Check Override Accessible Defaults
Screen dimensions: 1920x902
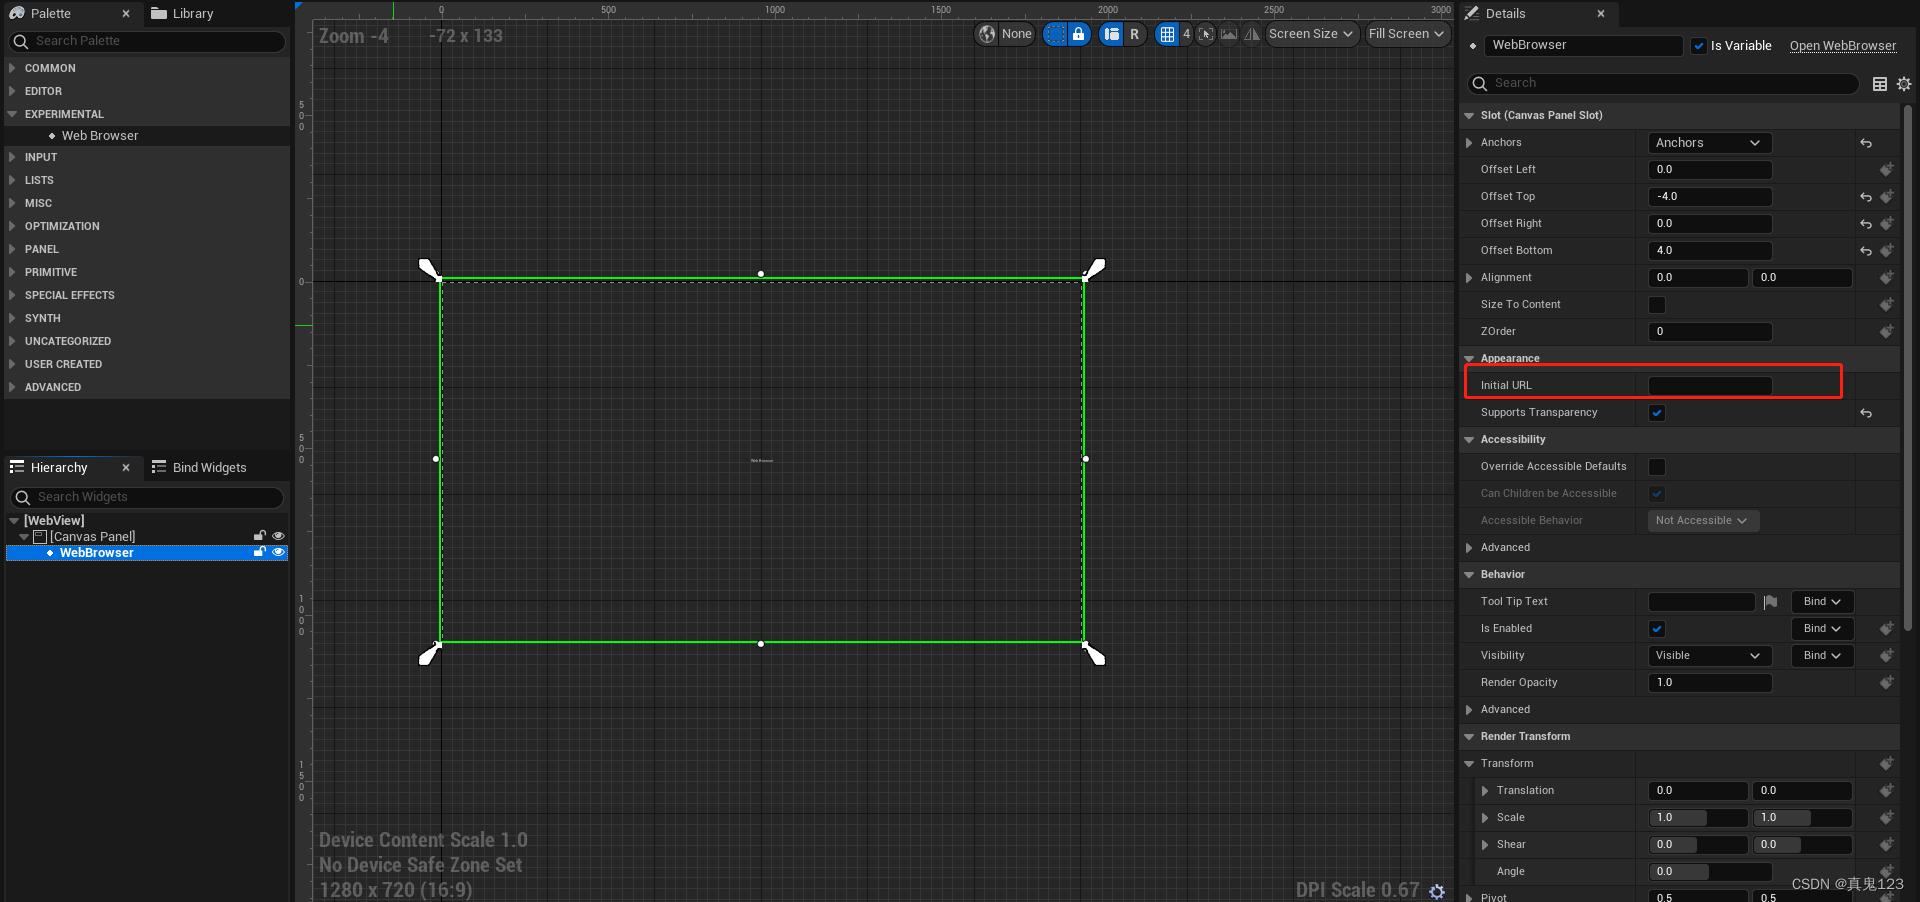1657,467
